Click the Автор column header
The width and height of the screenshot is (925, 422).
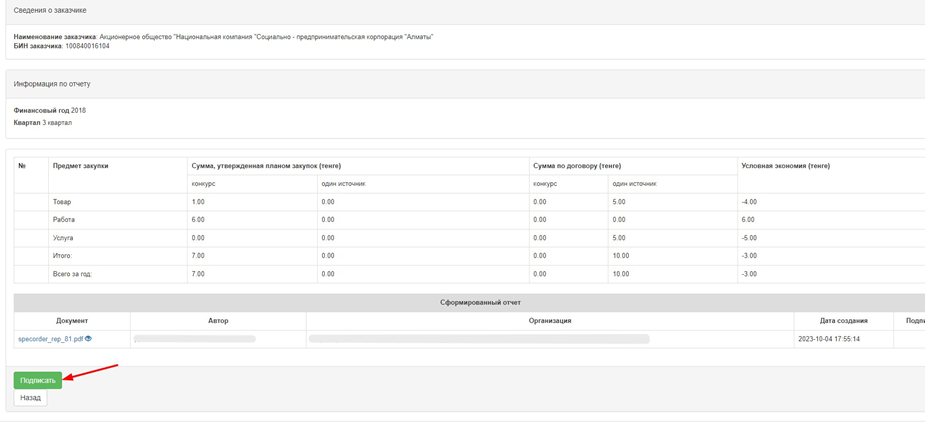pyautogui.click(x=218, y=321)
